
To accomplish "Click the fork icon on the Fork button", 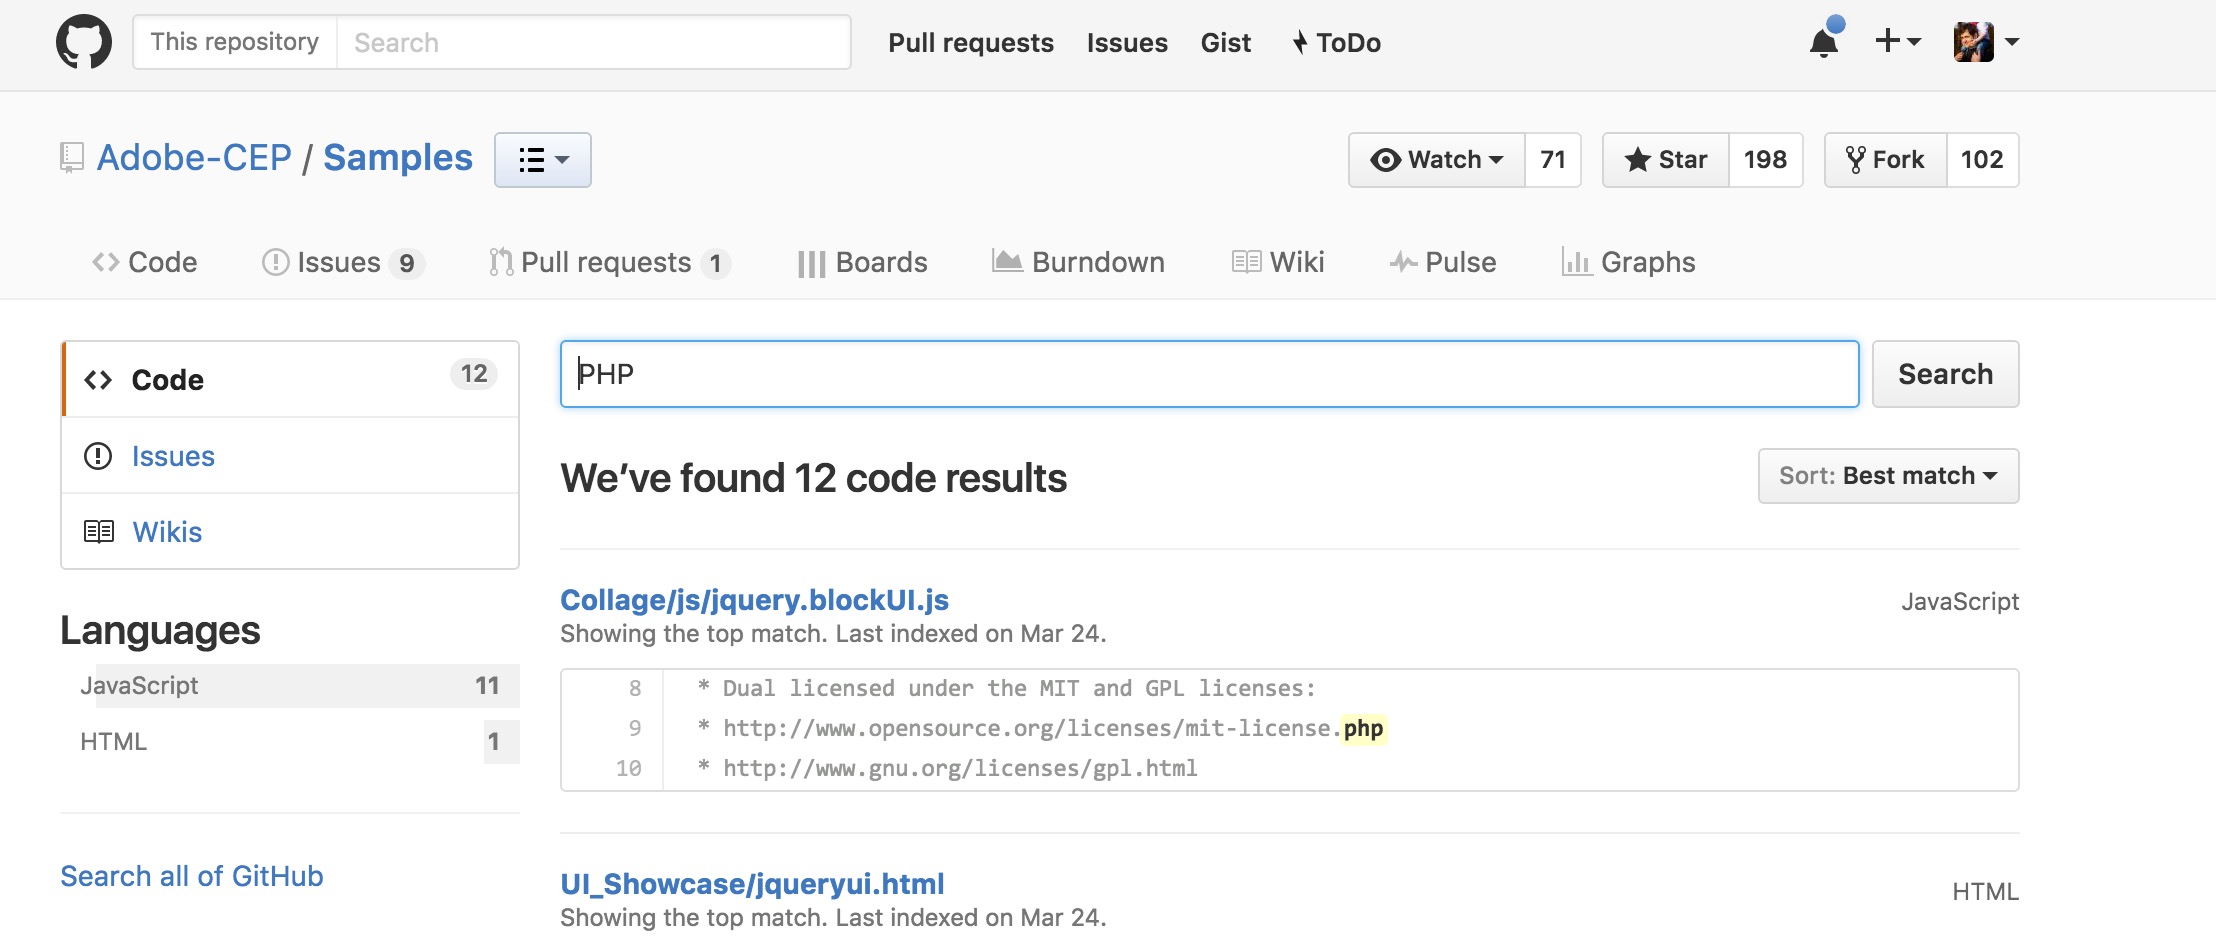I will point(1855,160).
